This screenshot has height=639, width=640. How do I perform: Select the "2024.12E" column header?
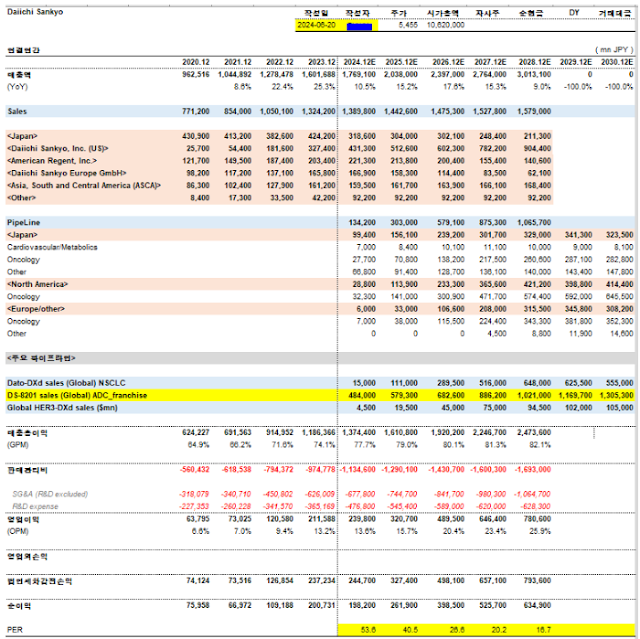click(359, 62)
